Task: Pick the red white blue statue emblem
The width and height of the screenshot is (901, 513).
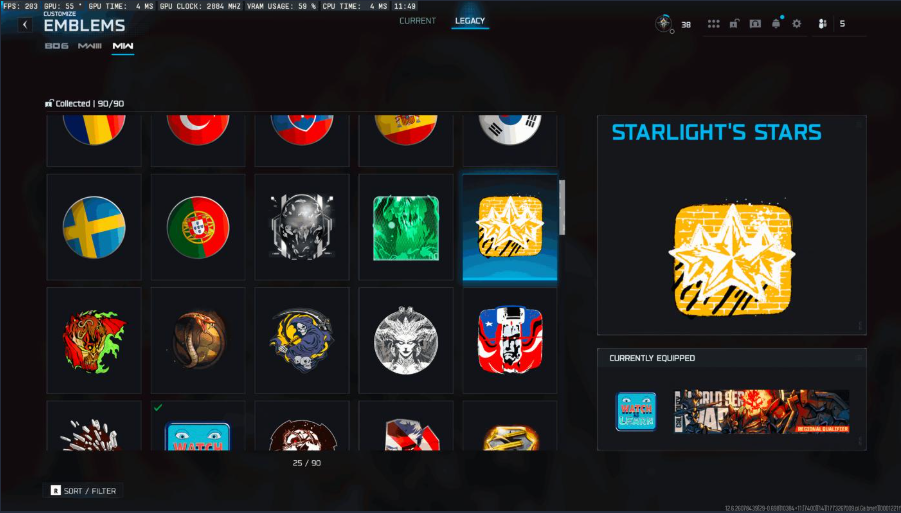Action: [x=510, y=341]
